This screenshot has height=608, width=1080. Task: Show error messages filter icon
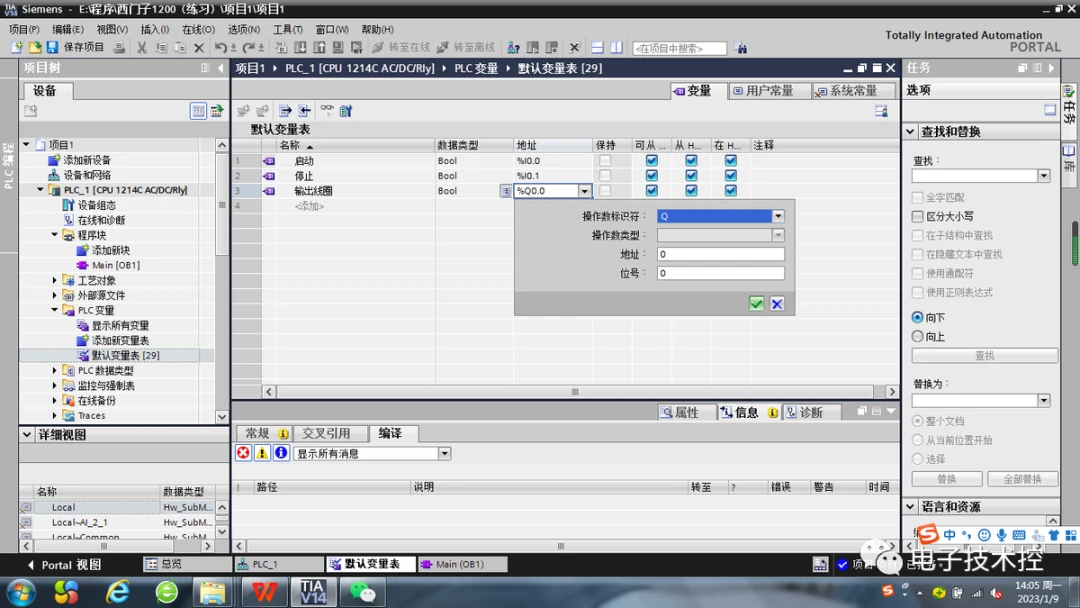coord(243,452)
